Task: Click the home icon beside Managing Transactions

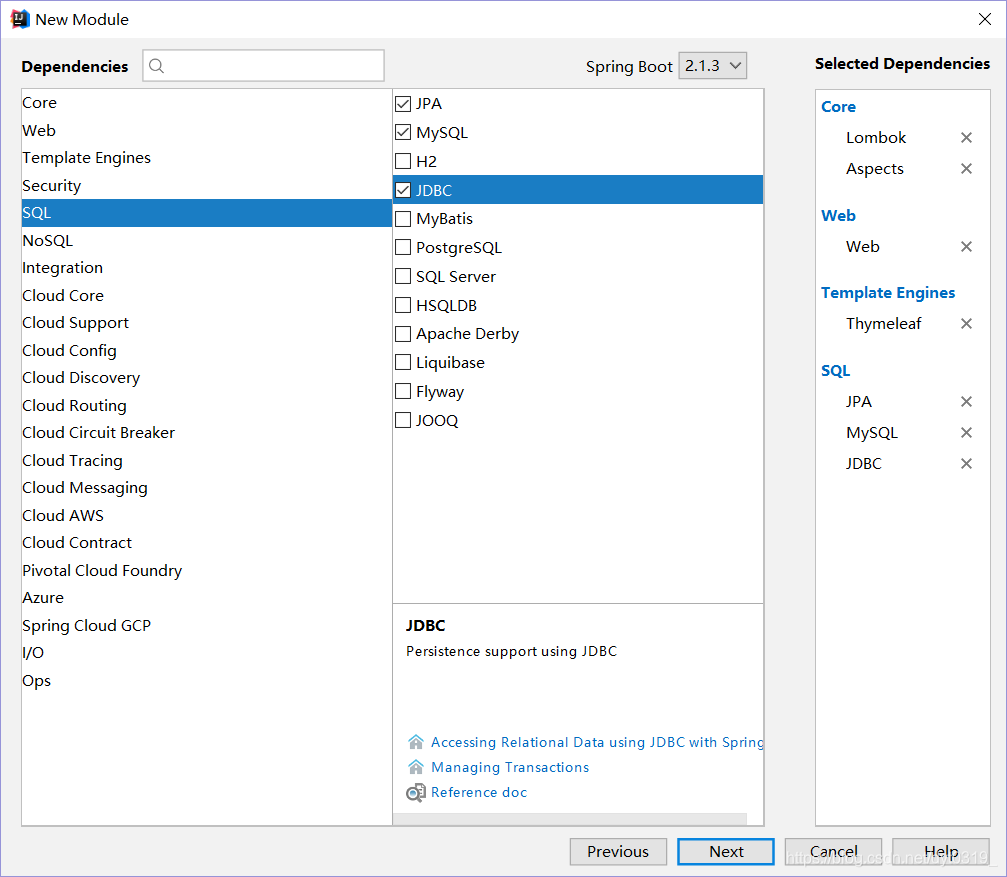Action: (x=416, y=767)
